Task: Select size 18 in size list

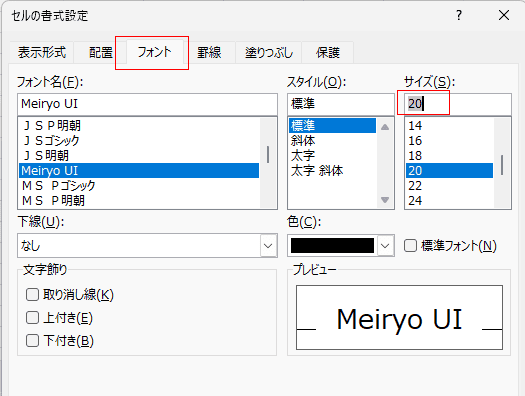Action: pos(449,156)
